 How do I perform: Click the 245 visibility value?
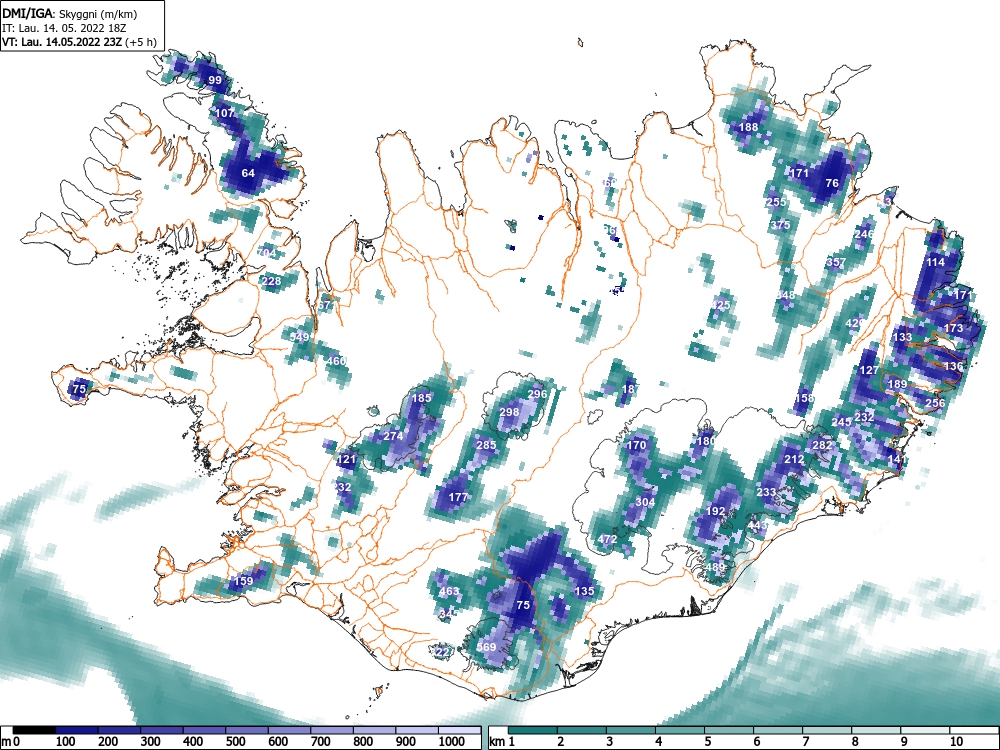pyautogui.click(x=841, y=422)
